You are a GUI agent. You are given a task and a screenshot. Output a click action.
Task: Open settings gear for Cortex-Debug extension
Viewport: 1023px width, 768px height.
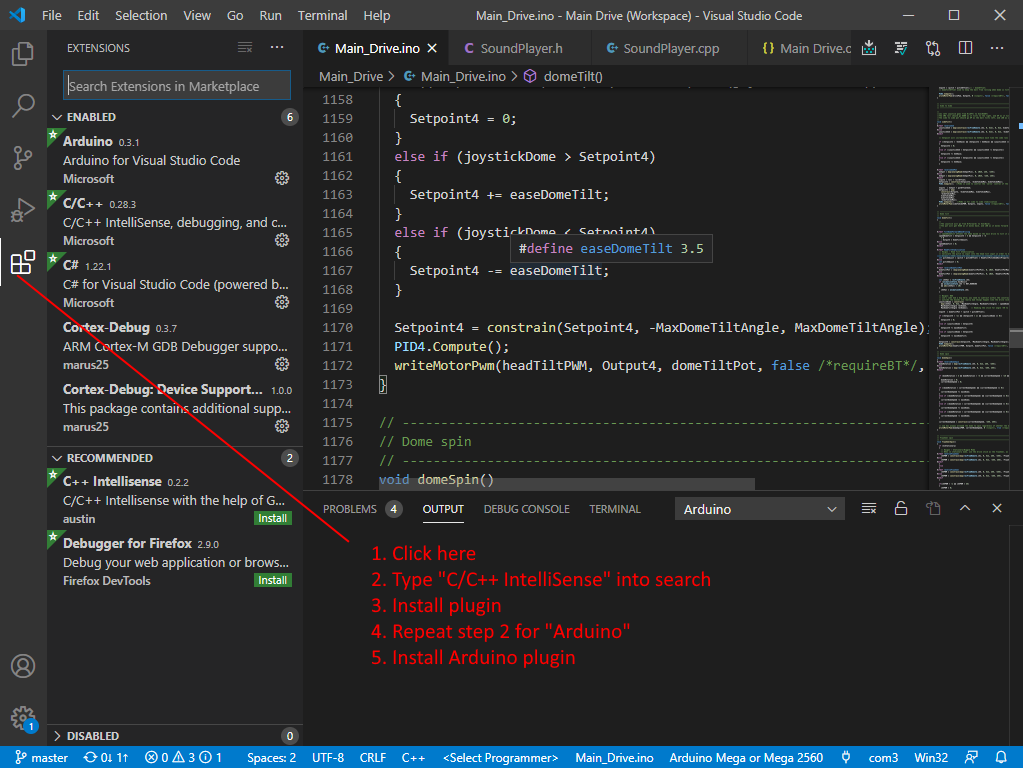(x=282, y=364)
